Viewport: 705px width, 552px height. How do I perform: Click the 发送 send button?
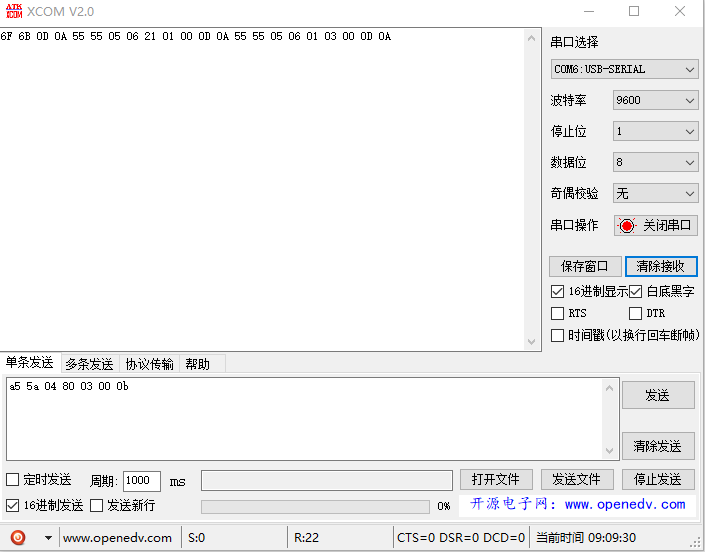tap(658, 395)
